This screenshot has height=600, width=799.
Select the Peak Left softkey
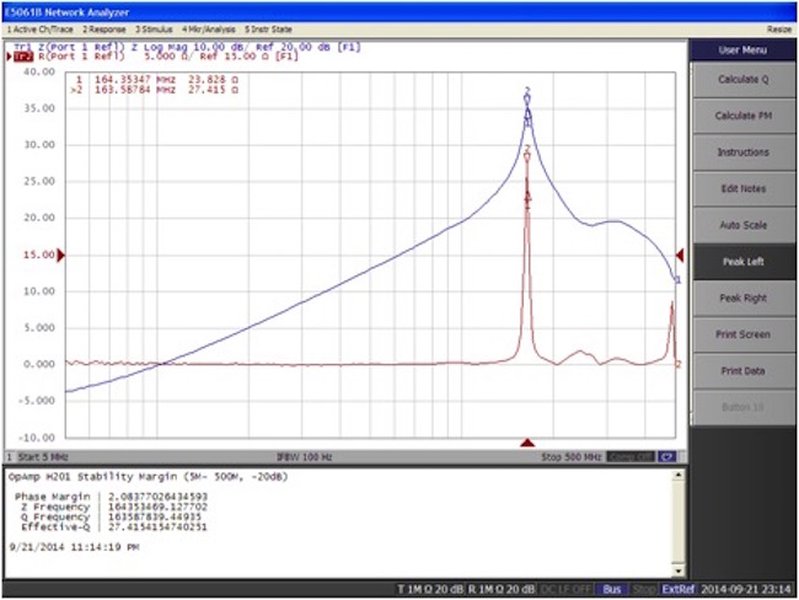[743, 262]
